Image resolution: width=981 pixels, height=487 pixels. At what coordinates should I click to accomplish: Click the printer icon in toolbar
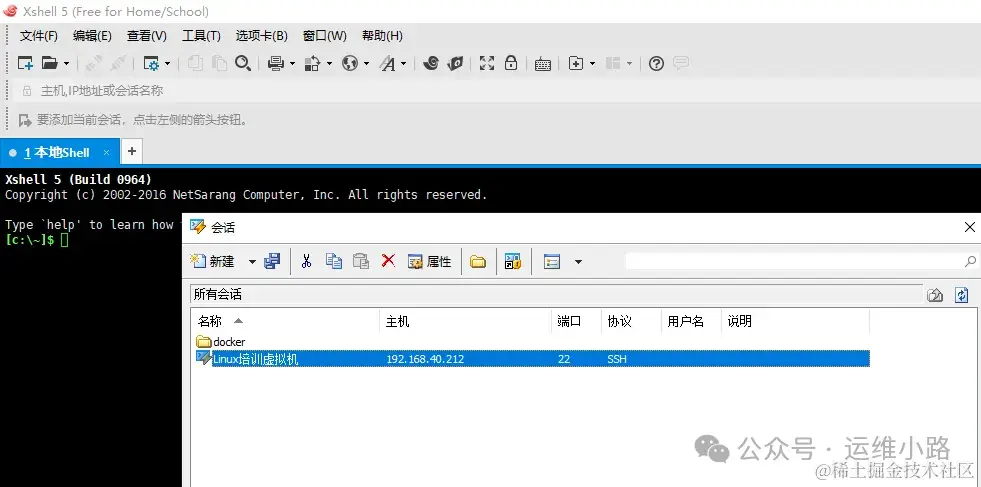(x=276, y=63)
